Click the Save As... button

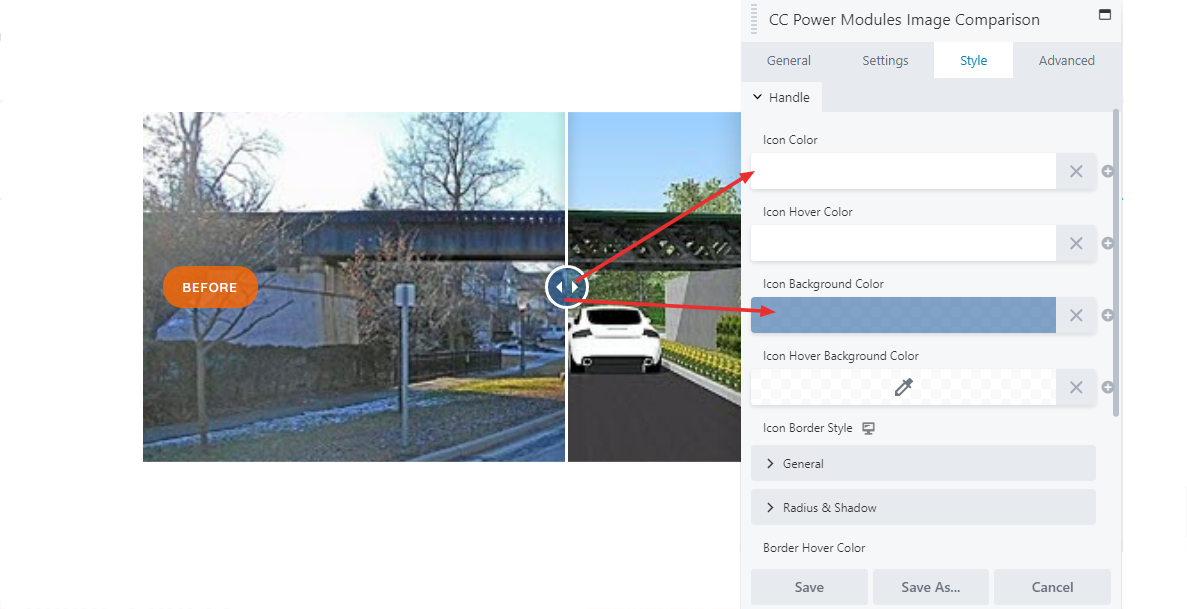tap(930, 587)
